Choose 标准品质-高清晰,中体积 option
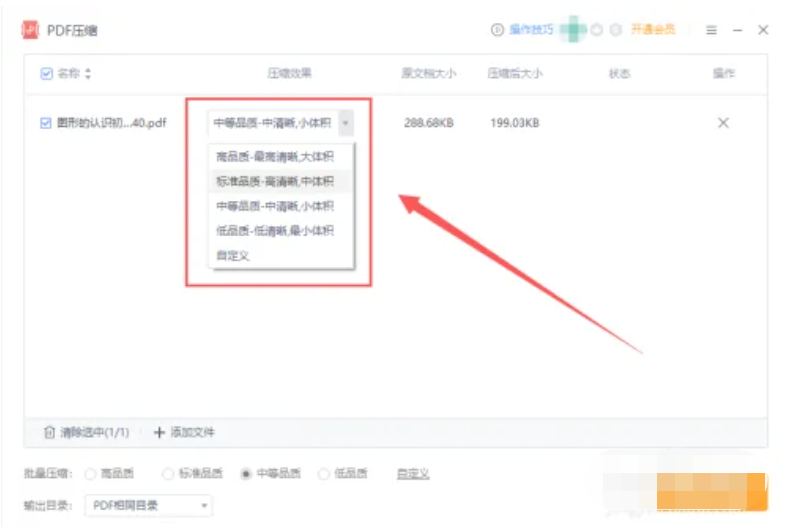Screen dimensions: 785x527 click(274, 181)
